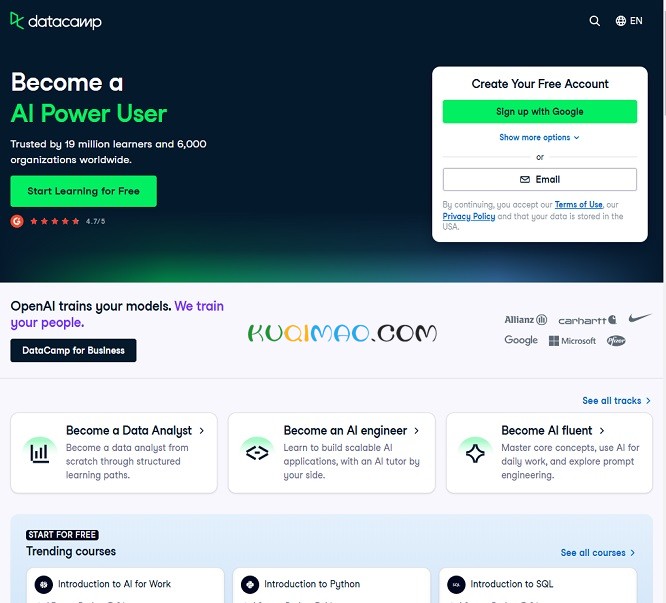Image resolution: width=666 pixels, height=603 pixels.
Task: Click the START FOR FREE badge
Action: point(62,535)
